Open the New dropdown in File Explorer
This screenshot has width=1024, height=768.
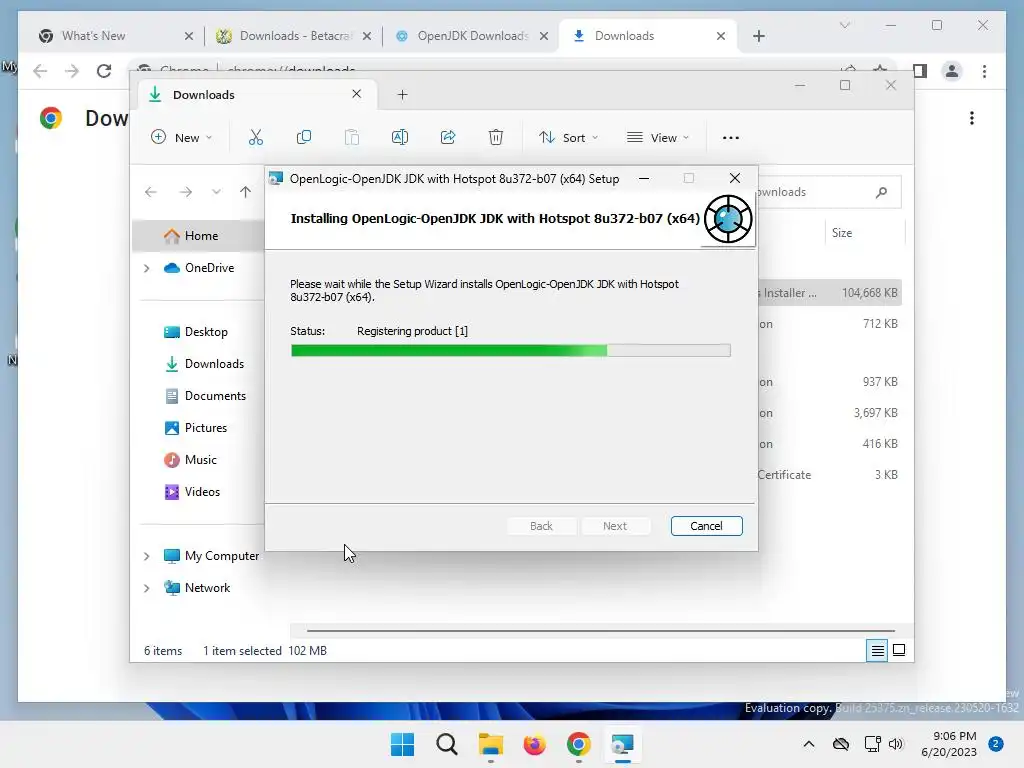pyautogui.click(x=182, y=138)
